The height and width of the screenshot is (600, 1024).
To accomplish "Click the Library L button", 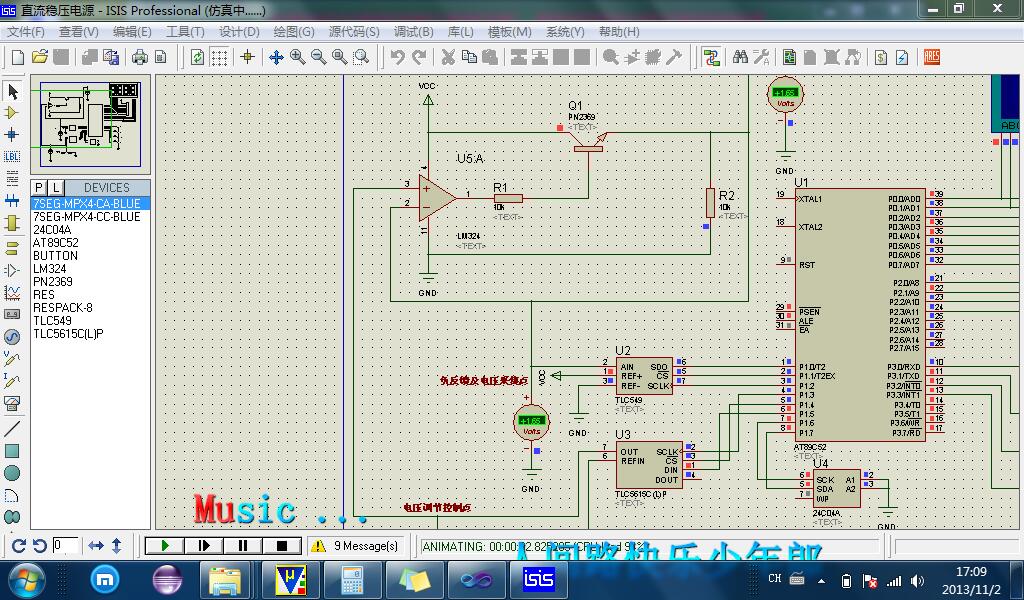I will coord(56,187).
